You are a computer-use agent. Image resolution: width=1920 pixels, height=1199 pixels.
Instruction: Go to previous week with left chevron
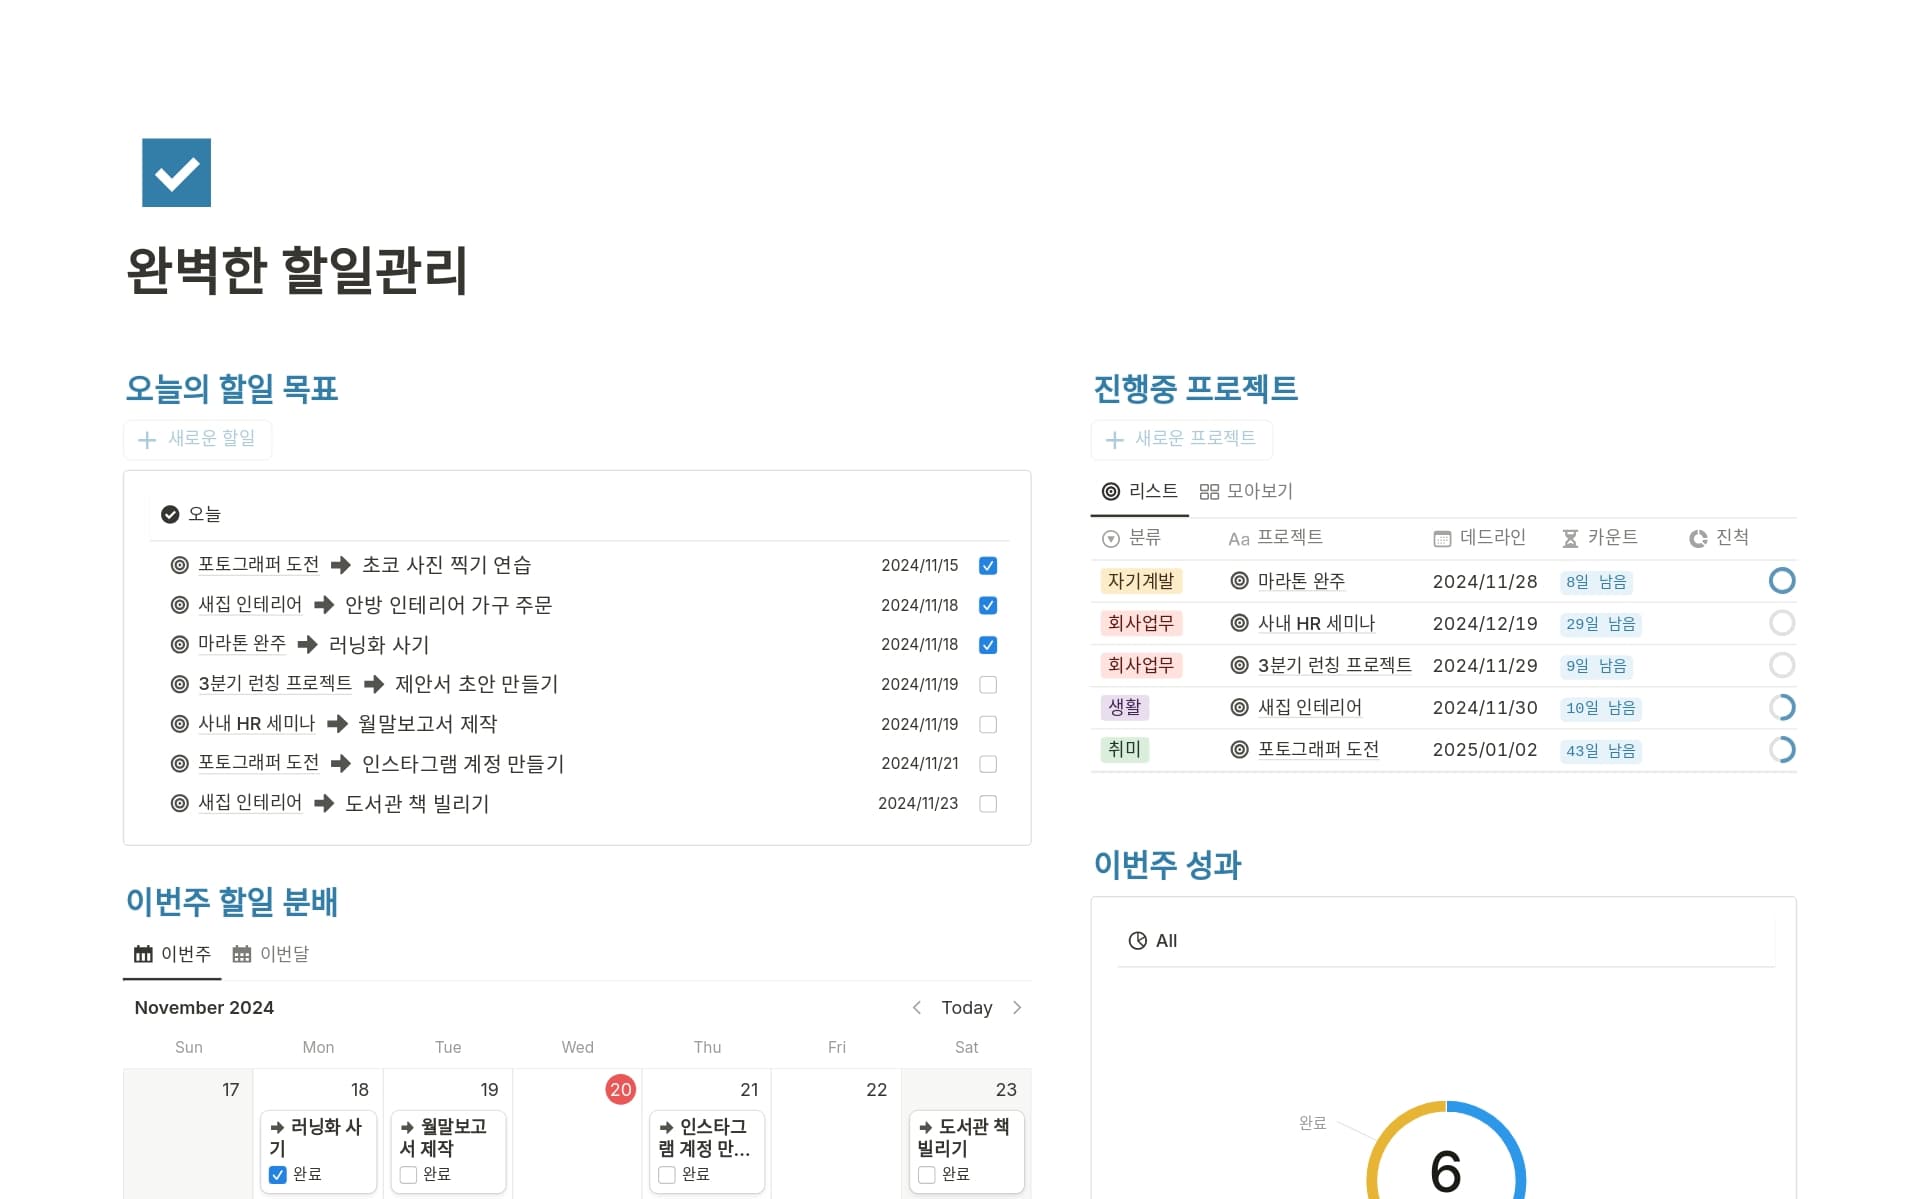(916, 1008)
